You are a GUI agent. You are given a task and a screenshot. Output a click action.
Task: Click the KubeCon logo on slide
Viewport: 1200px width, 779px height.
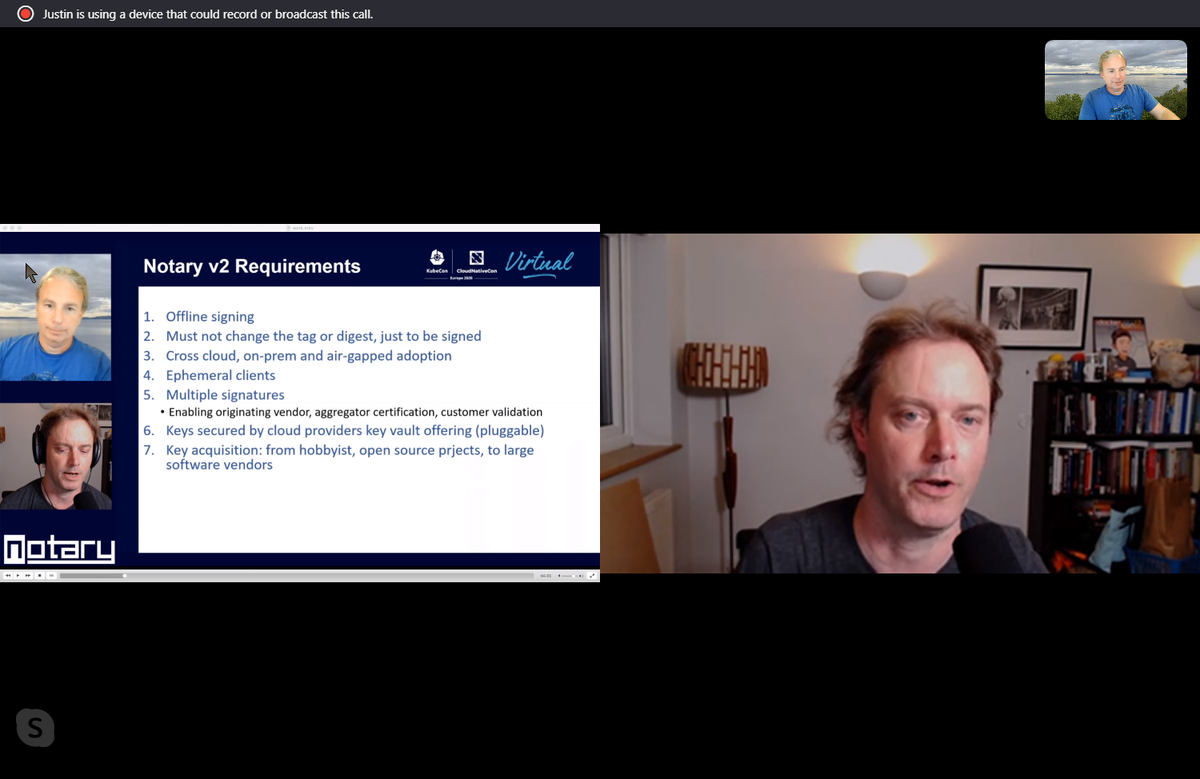click(437, 263)
